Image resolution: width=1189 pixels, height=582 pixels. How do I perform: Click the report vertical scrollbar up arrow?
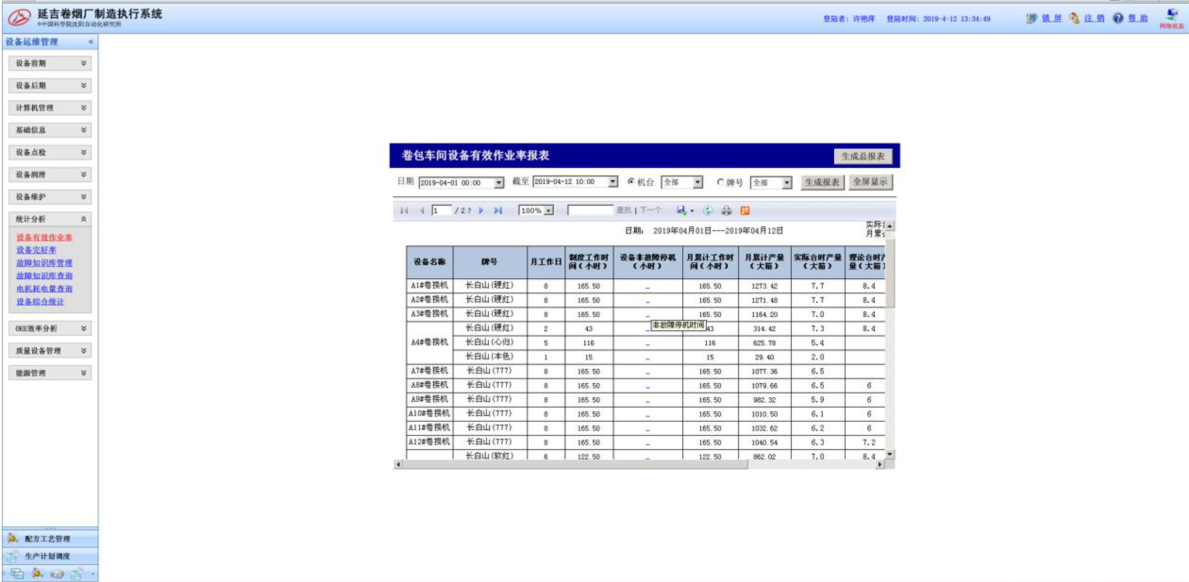[x=890, y=226]
